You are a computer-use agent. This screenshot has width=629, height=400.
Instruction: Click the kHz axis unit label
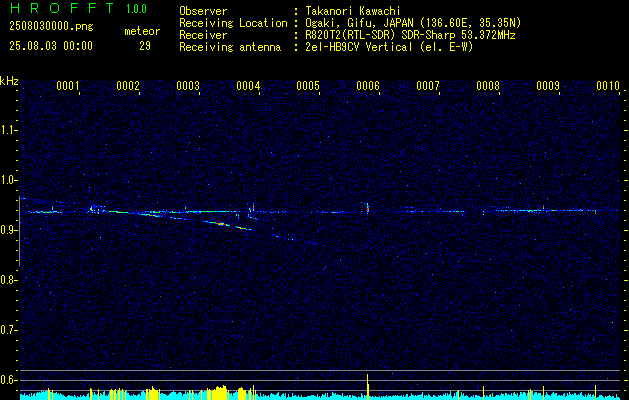[9, 81]
